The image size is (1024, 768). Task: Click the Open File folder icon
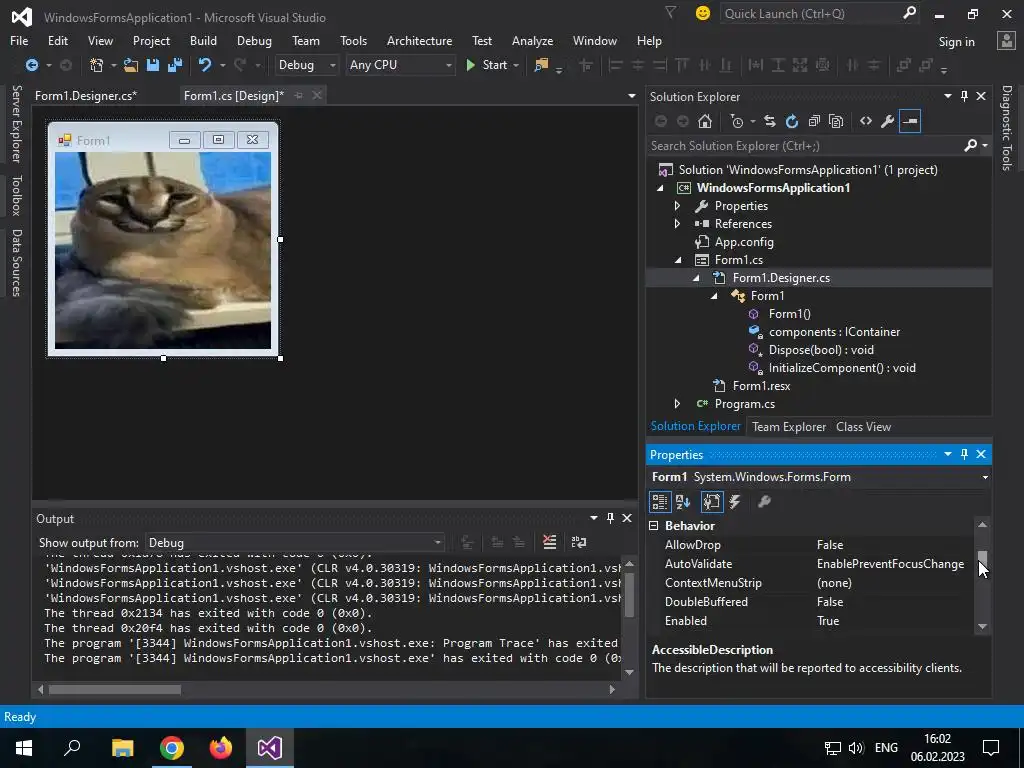tap(131, 65)
